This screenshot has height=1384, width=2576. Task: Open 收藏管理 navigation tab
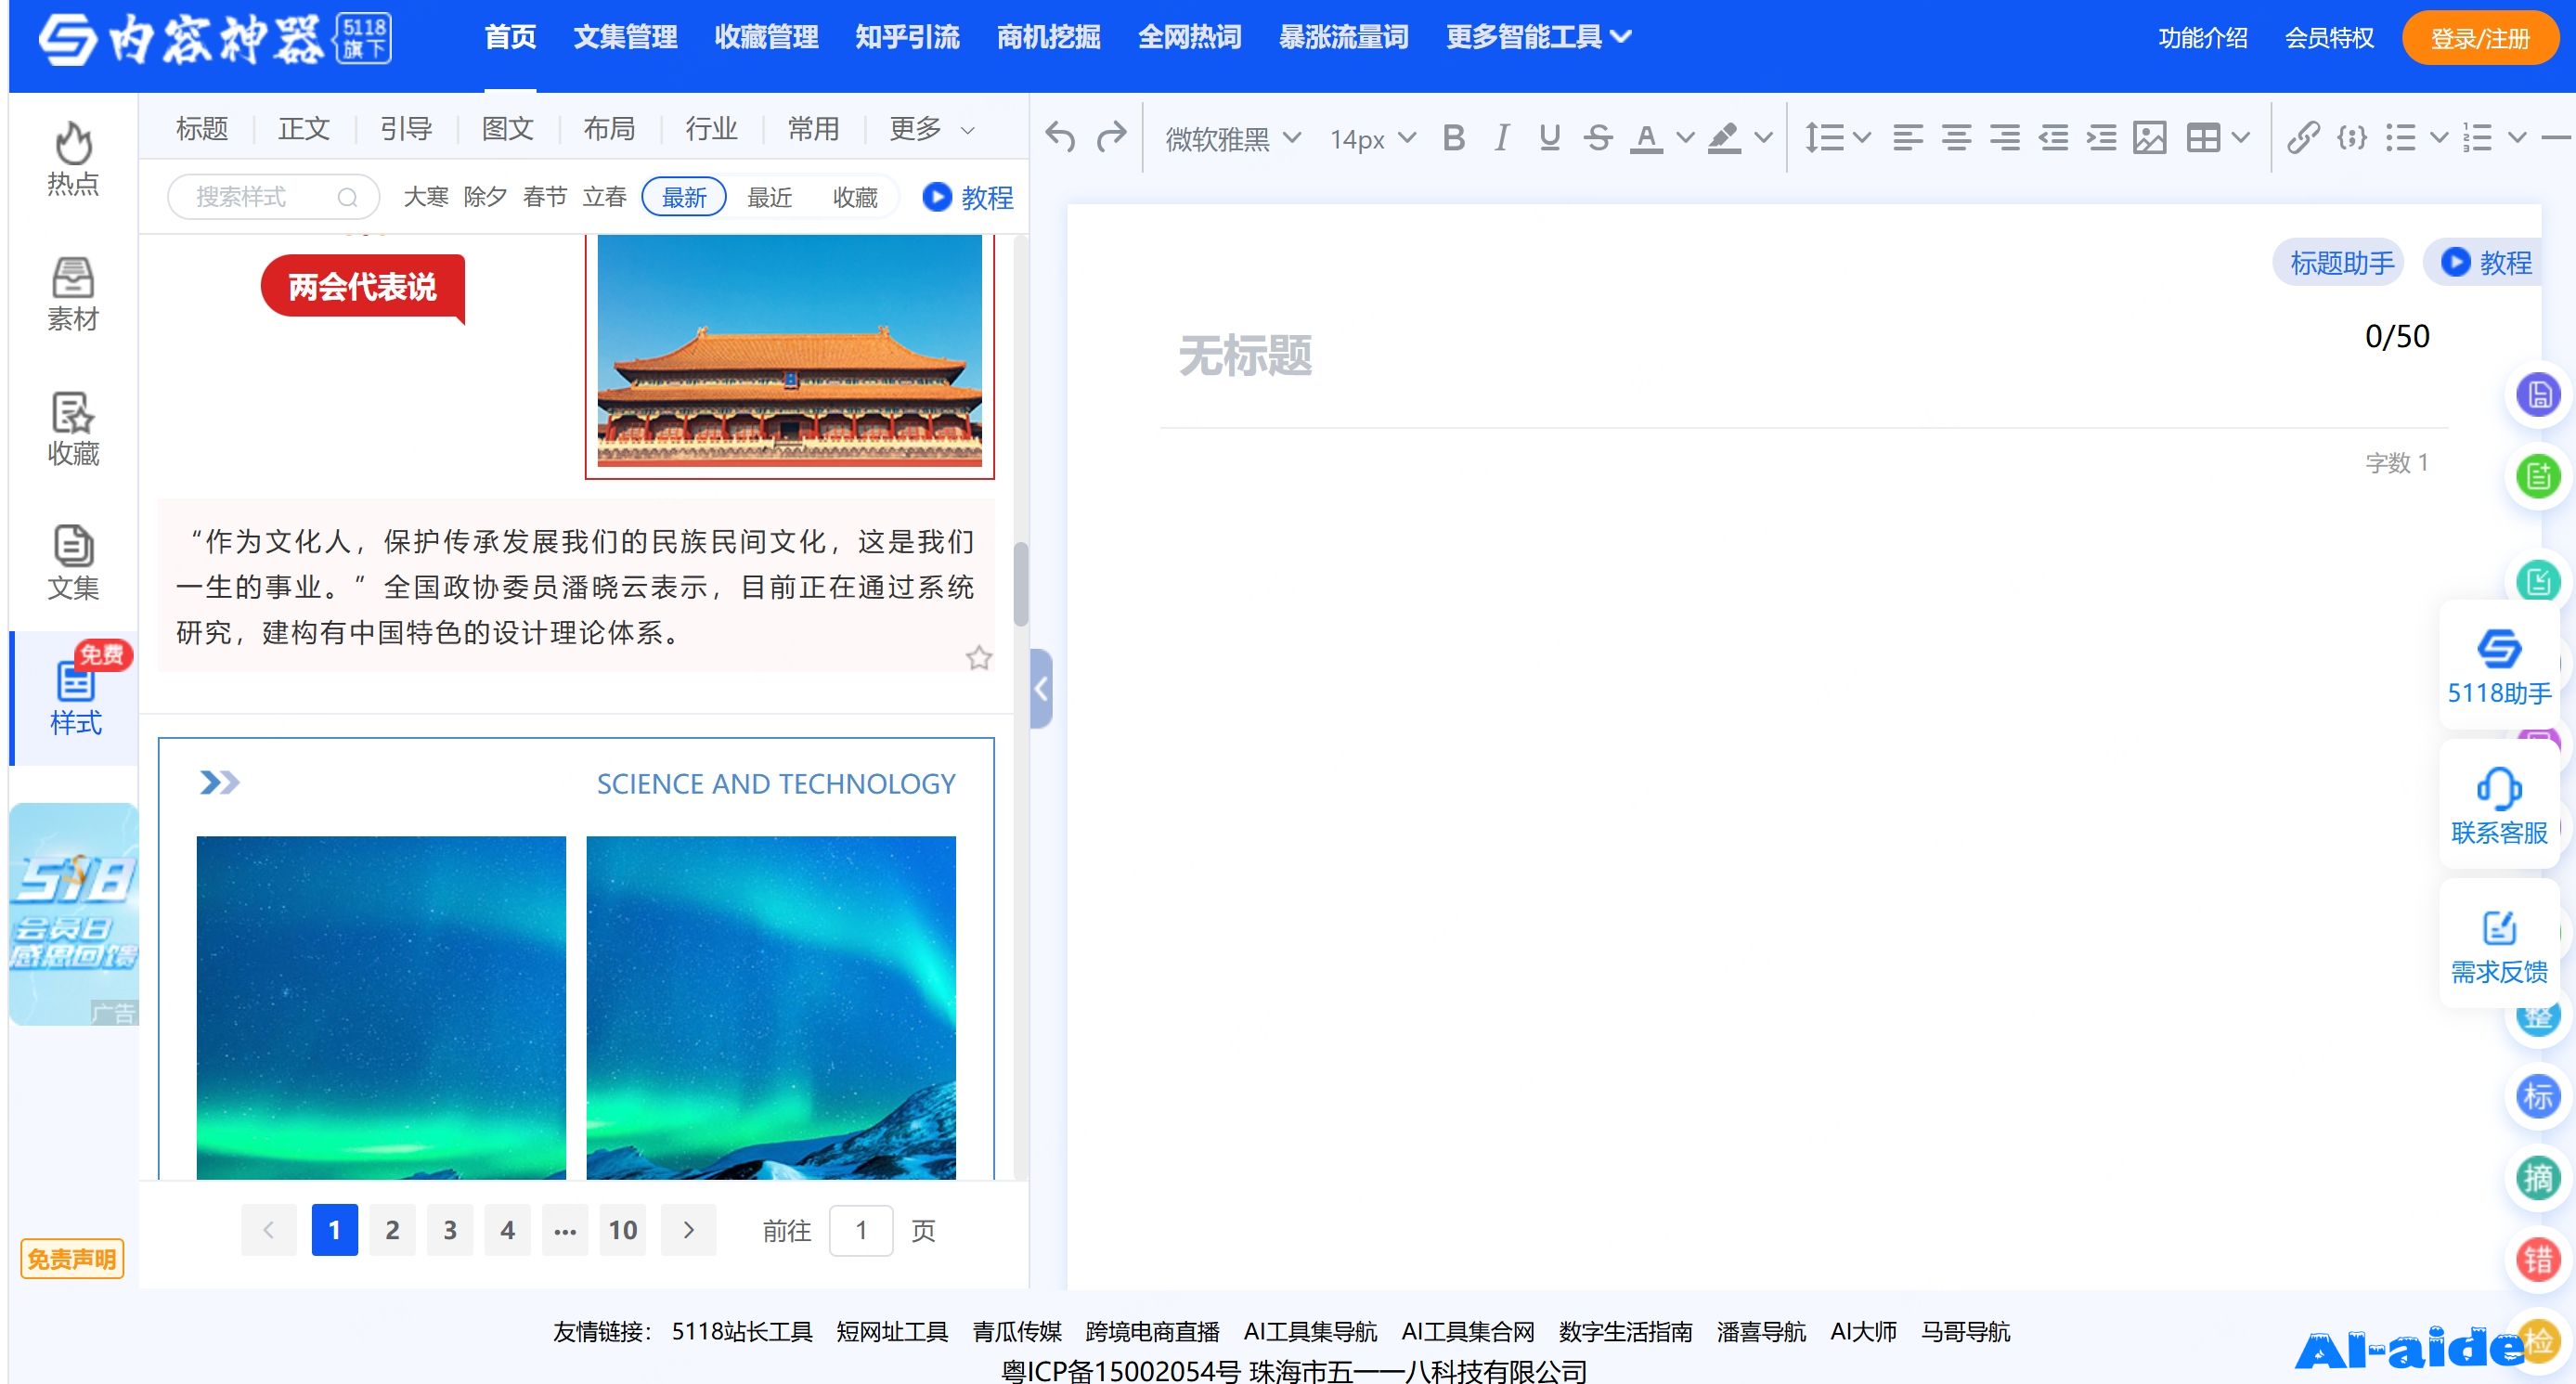(x=766, y=38)
